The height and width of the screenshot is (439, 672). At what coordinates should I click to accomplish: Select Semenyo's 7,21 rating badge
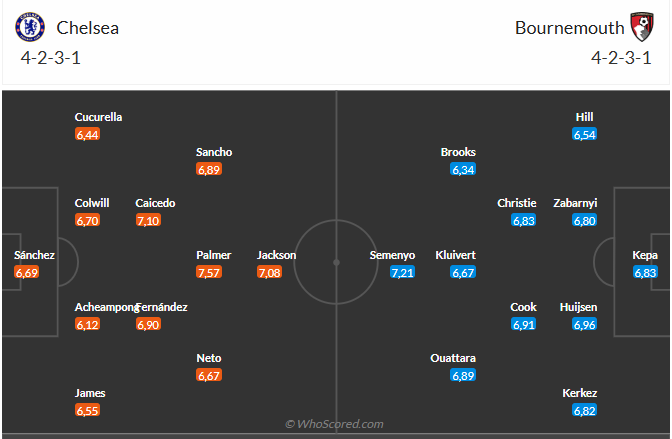click(402, 272)
